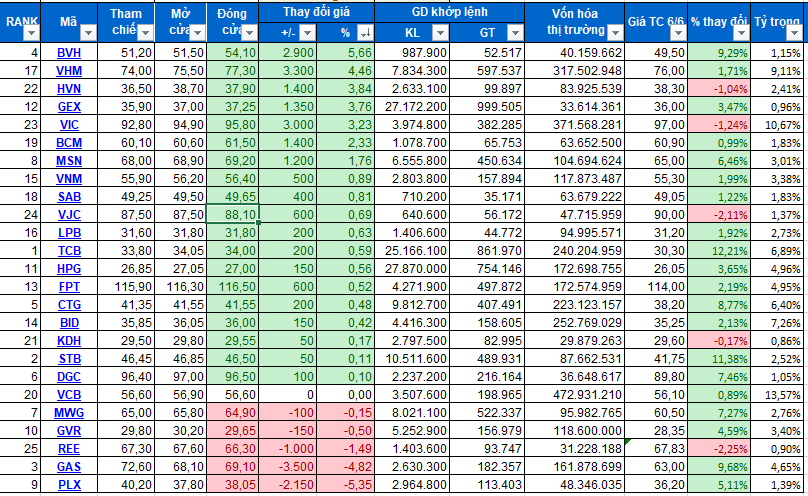Open the GT column filter dropdown
The height and width of the screenshot is (496, 808).
click(x=515, y=33)
